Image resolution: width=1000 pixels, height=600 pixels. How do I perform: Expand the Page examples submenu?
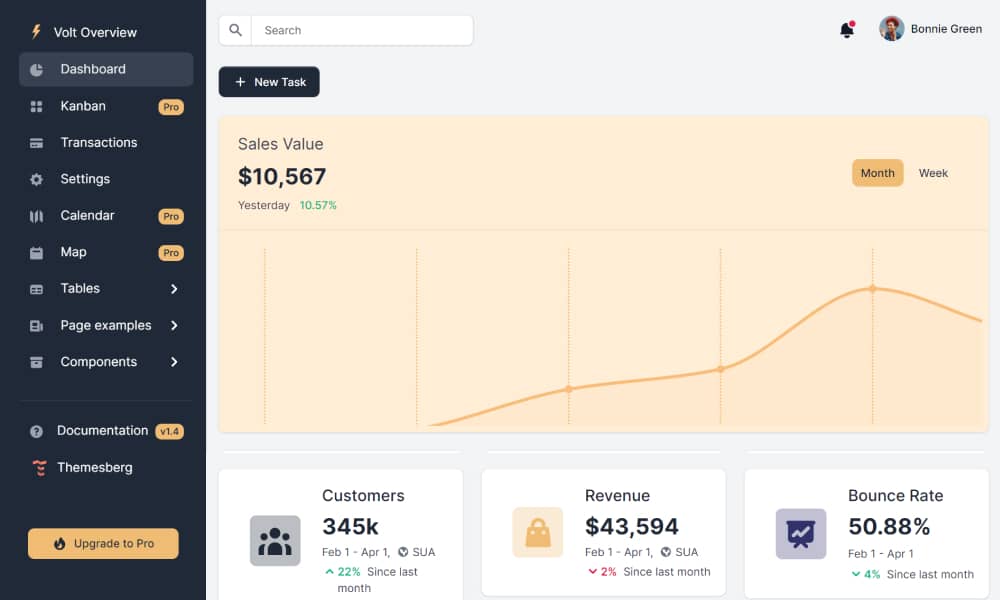pyautogui.click(x=106, y=325)
